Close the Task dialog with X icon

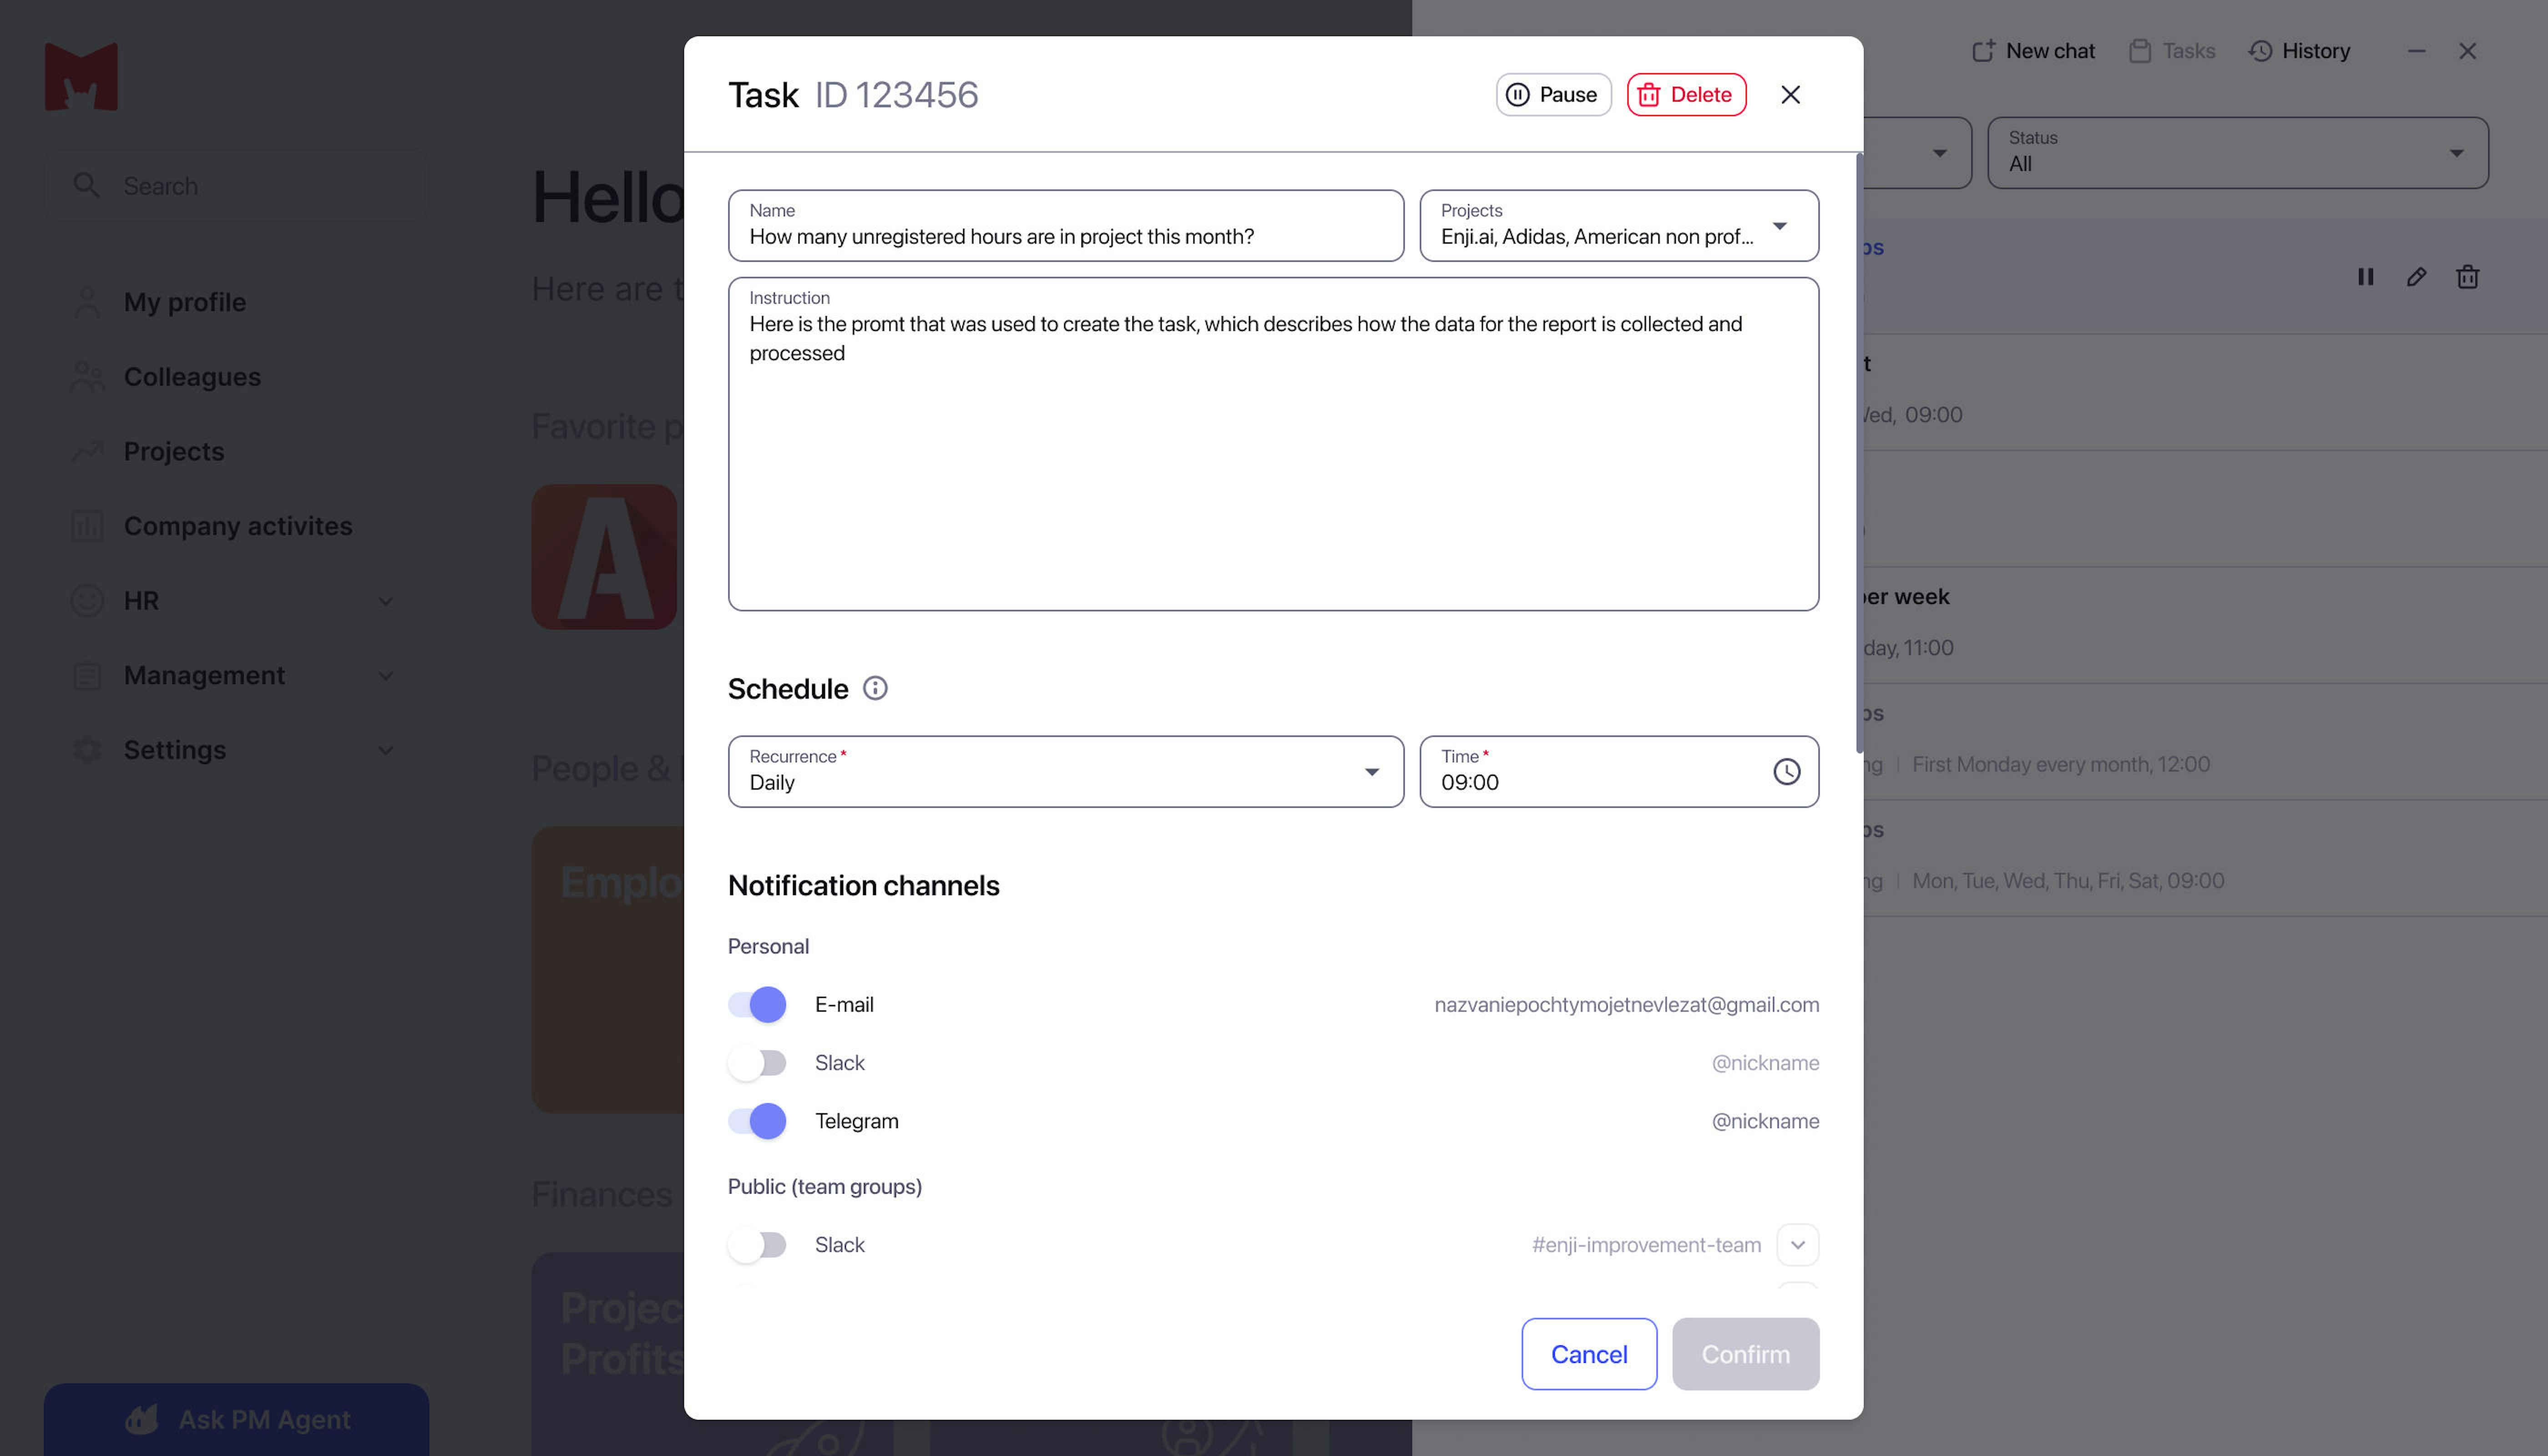tap(1790, 94)
